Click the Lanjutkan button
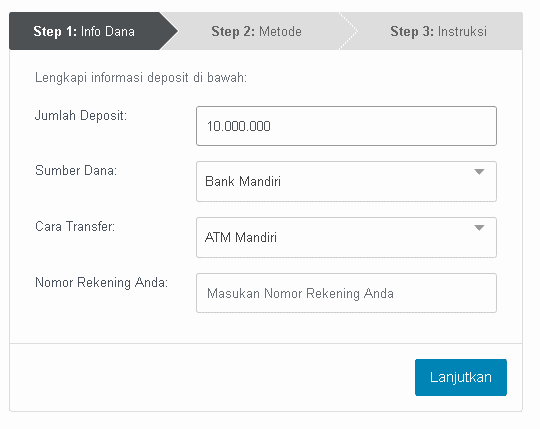 pyautogui.click(x=461, y=377)
